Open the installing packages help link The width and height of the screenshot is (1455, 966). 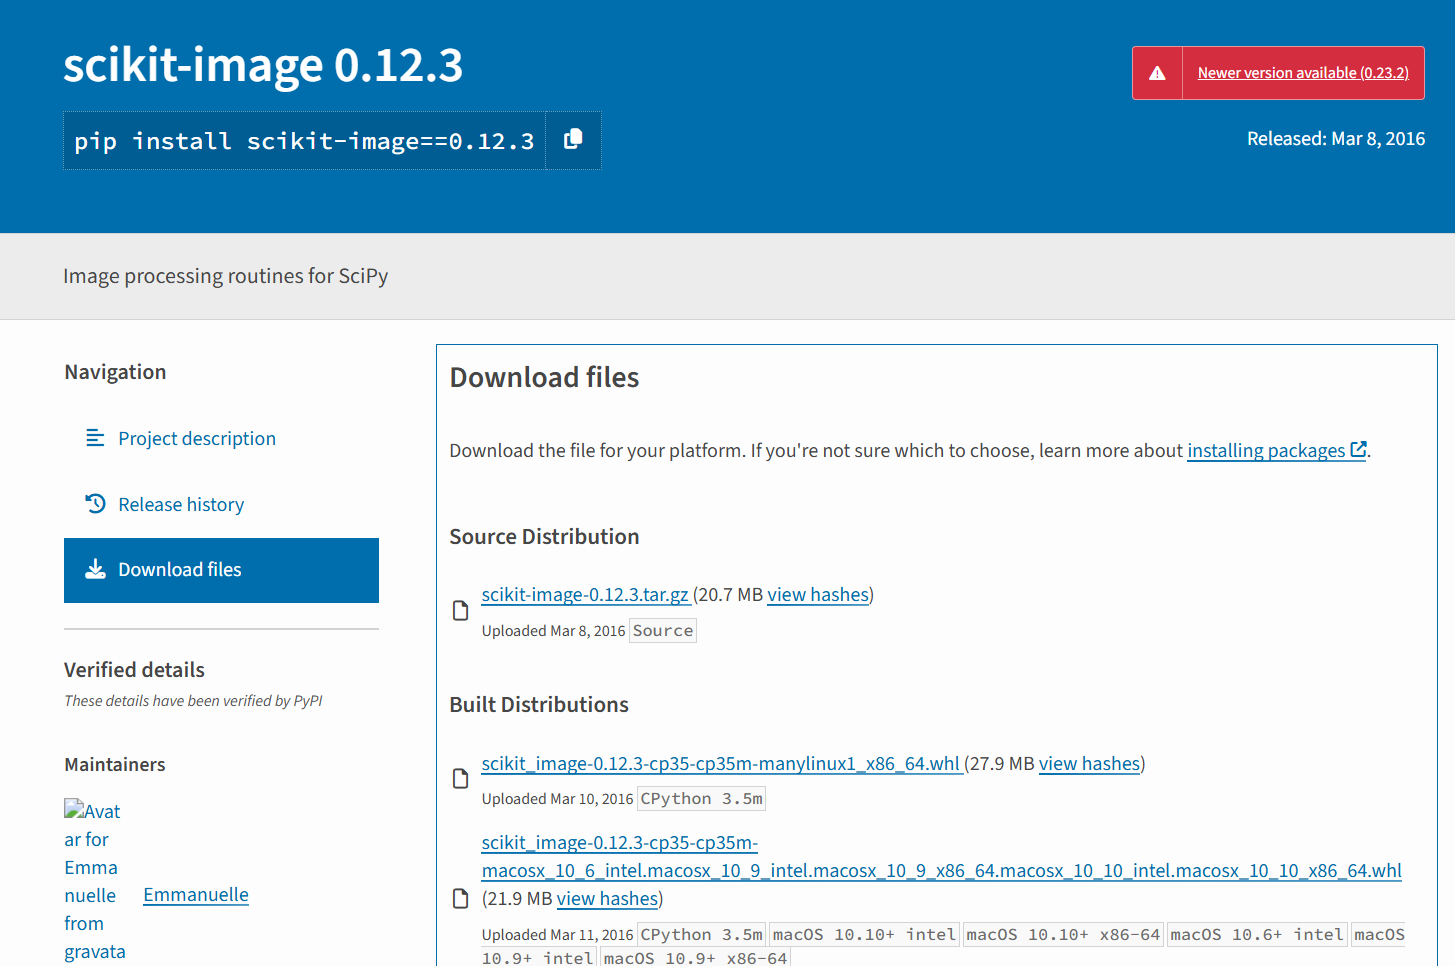click(x=1266, y=451)
